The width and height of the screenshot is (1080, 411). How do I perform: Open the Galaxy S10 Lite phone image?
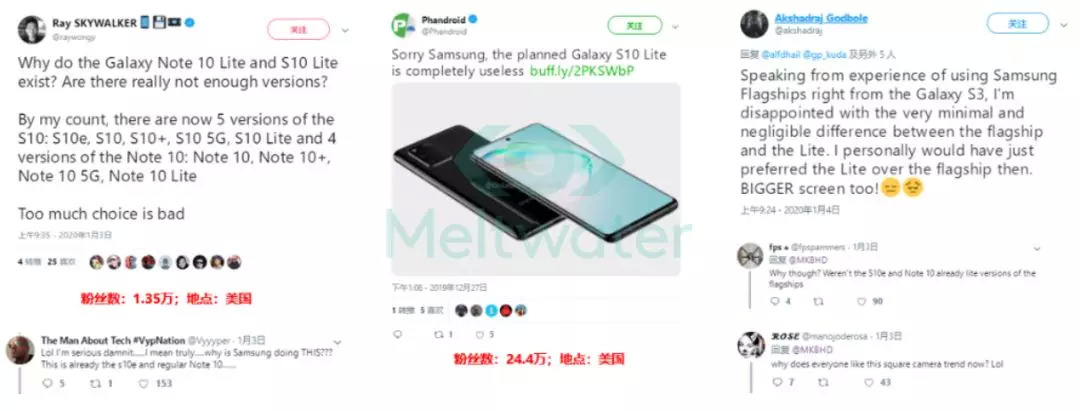pyautogui.click(x=535, y=179)
